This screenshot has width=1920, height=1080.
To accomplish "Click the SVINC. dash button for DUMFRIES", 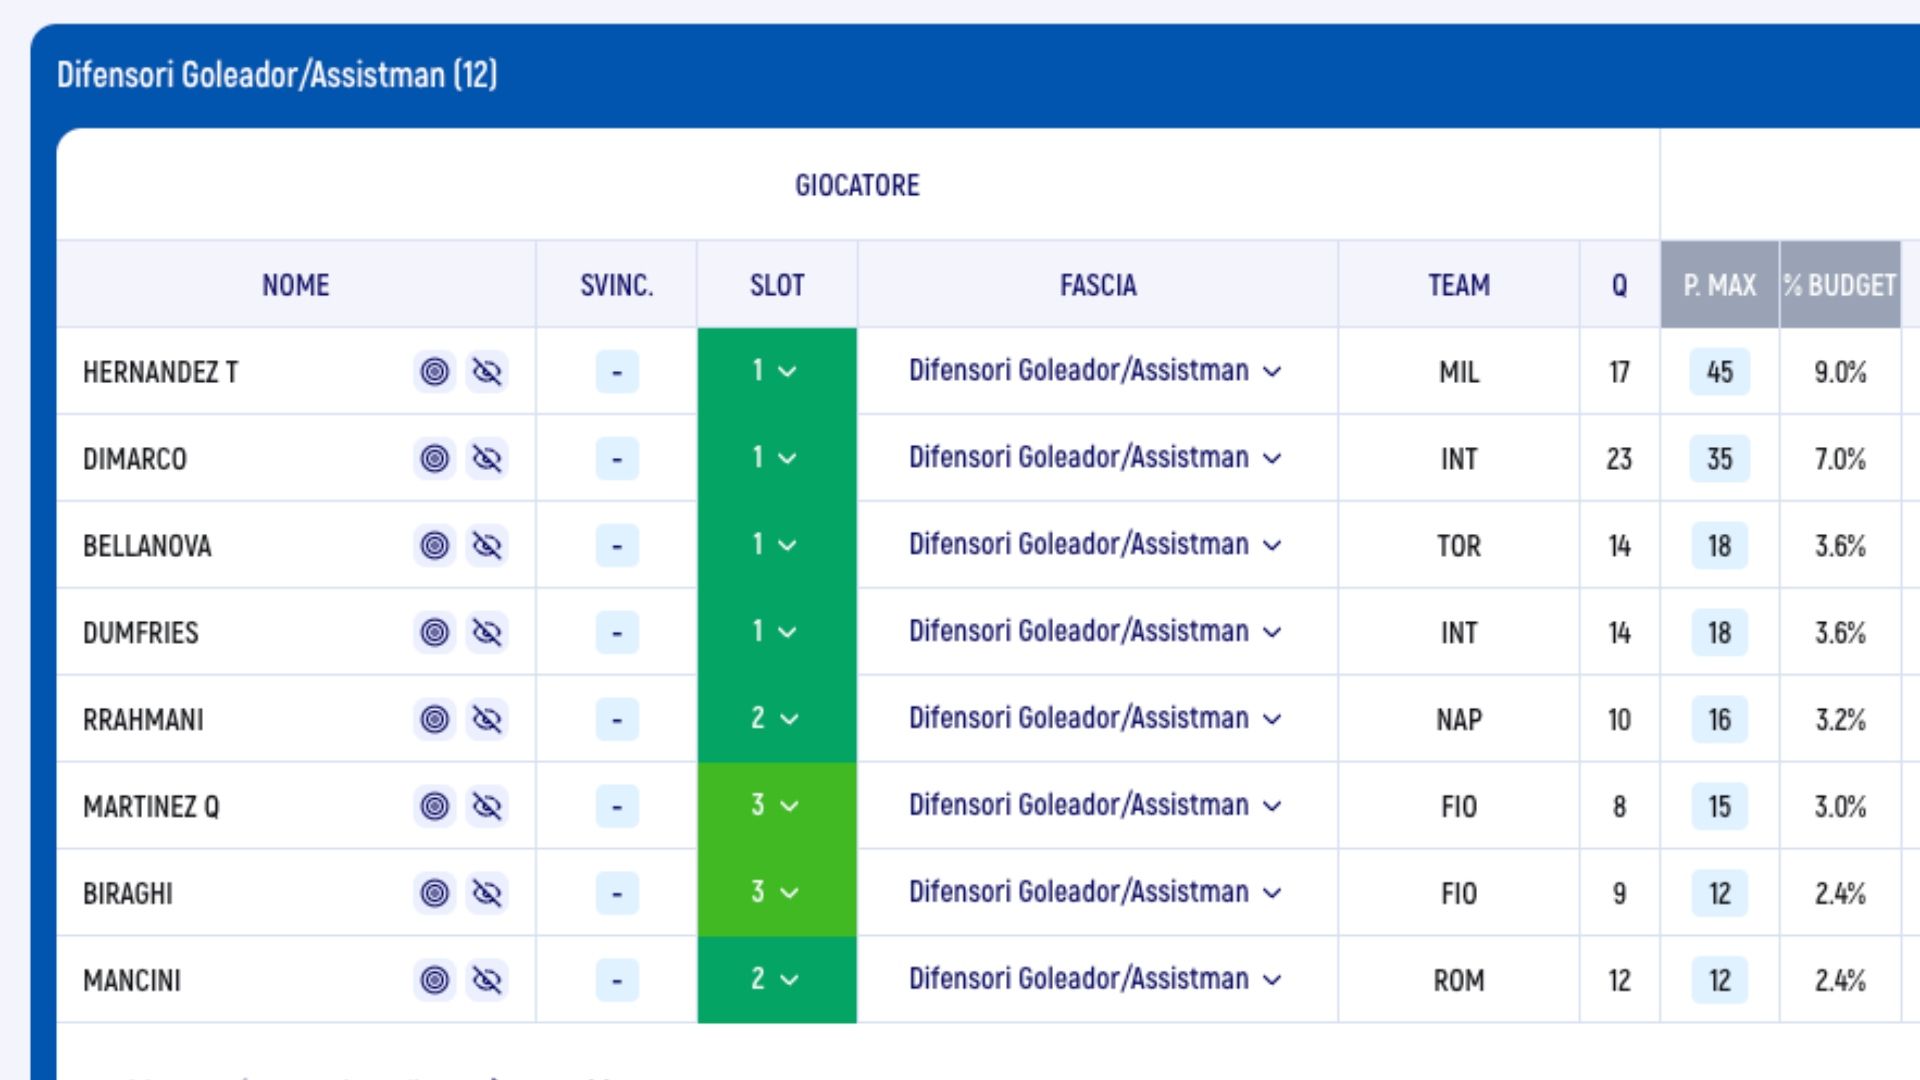I will pos(617,633).
